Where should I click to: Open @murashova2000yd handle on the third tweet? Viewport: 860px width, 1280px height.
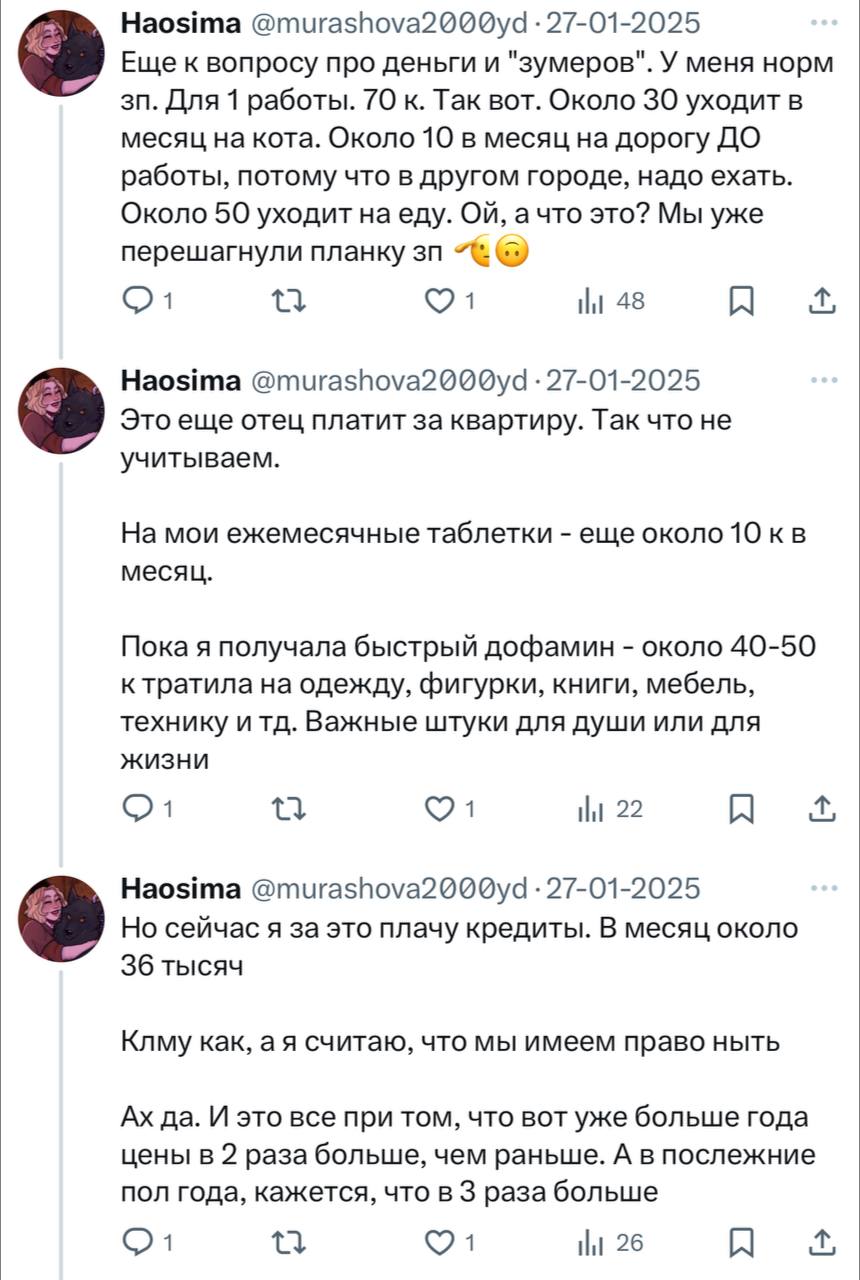coord(388,888)
